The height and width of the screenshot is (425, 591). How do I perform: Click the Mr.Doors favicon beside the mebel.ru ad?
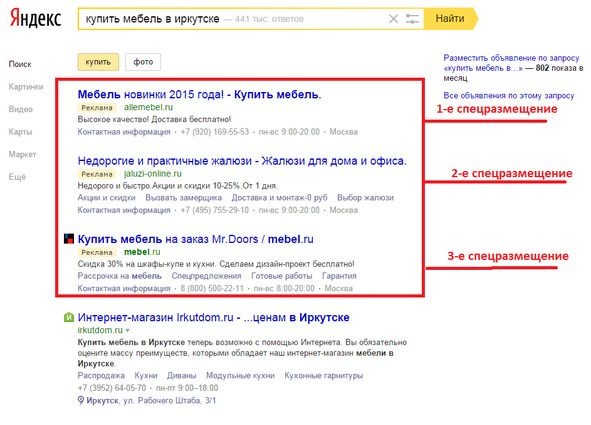pyautogui.click(x=69, y=239)
